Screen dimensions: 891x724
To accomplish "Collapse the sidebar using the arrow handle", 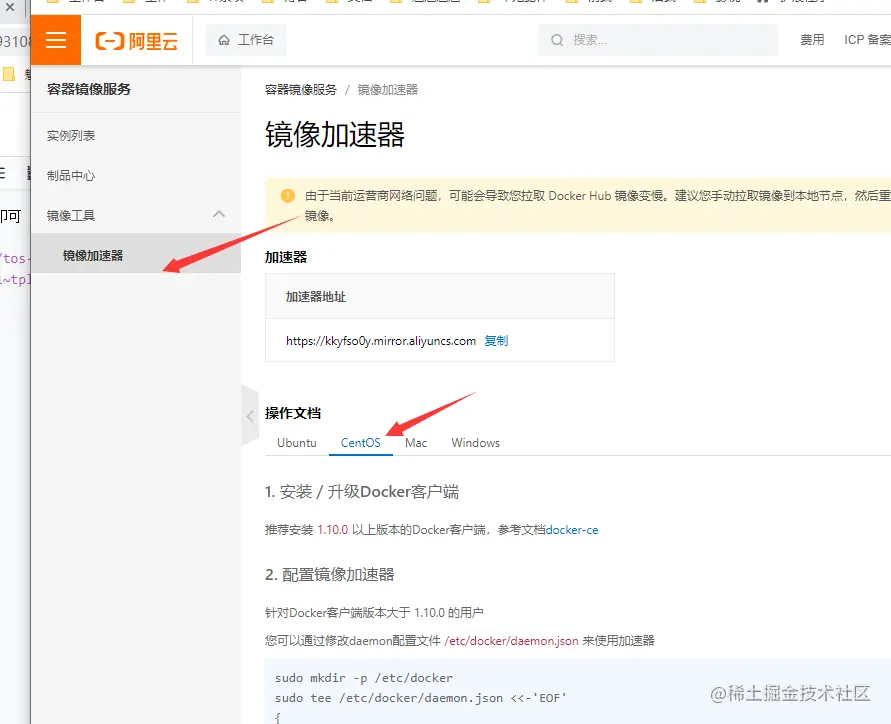I will tap(250, 416).
